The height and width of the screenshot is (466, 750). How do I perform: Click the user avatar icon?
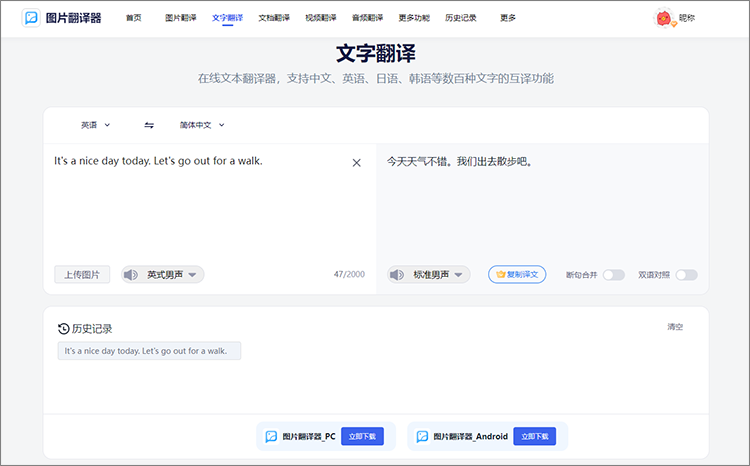pos(663,18)
